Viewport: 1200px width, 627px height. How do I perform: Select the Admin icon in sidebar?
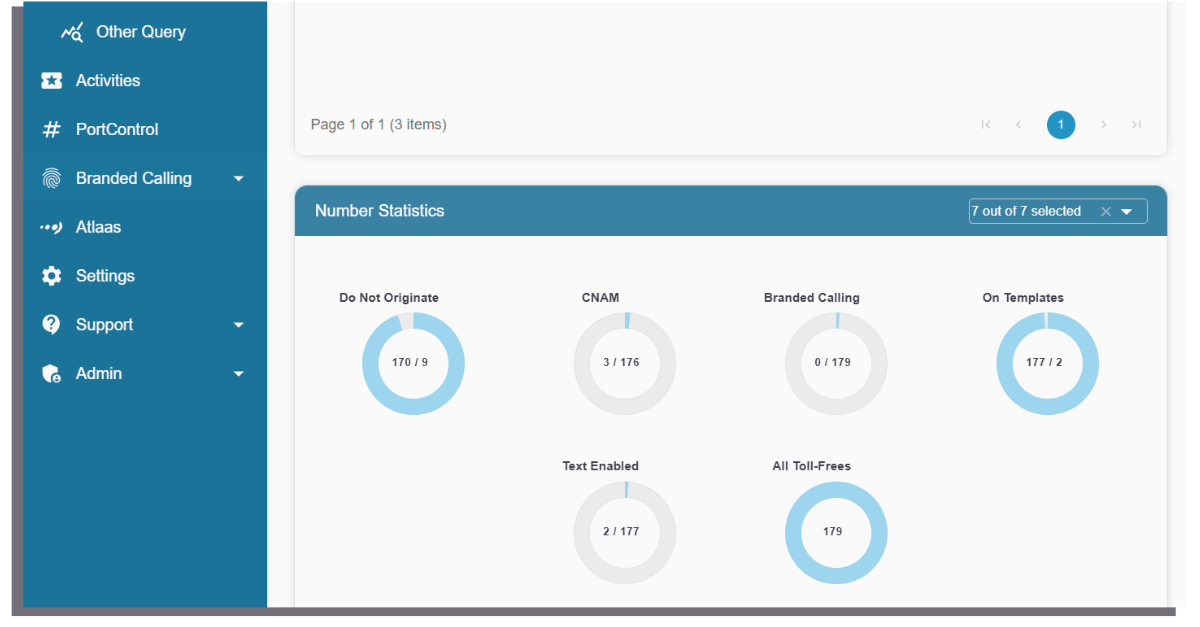point(51,373)
